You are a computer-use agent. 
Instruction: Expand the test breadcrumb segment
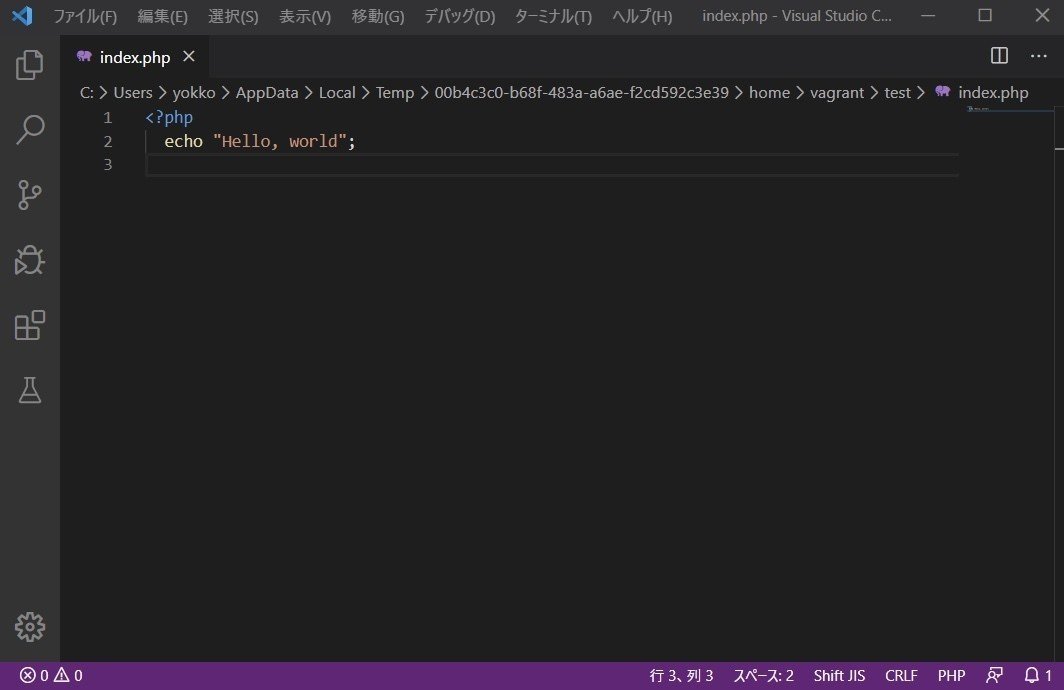click(897, 93)
